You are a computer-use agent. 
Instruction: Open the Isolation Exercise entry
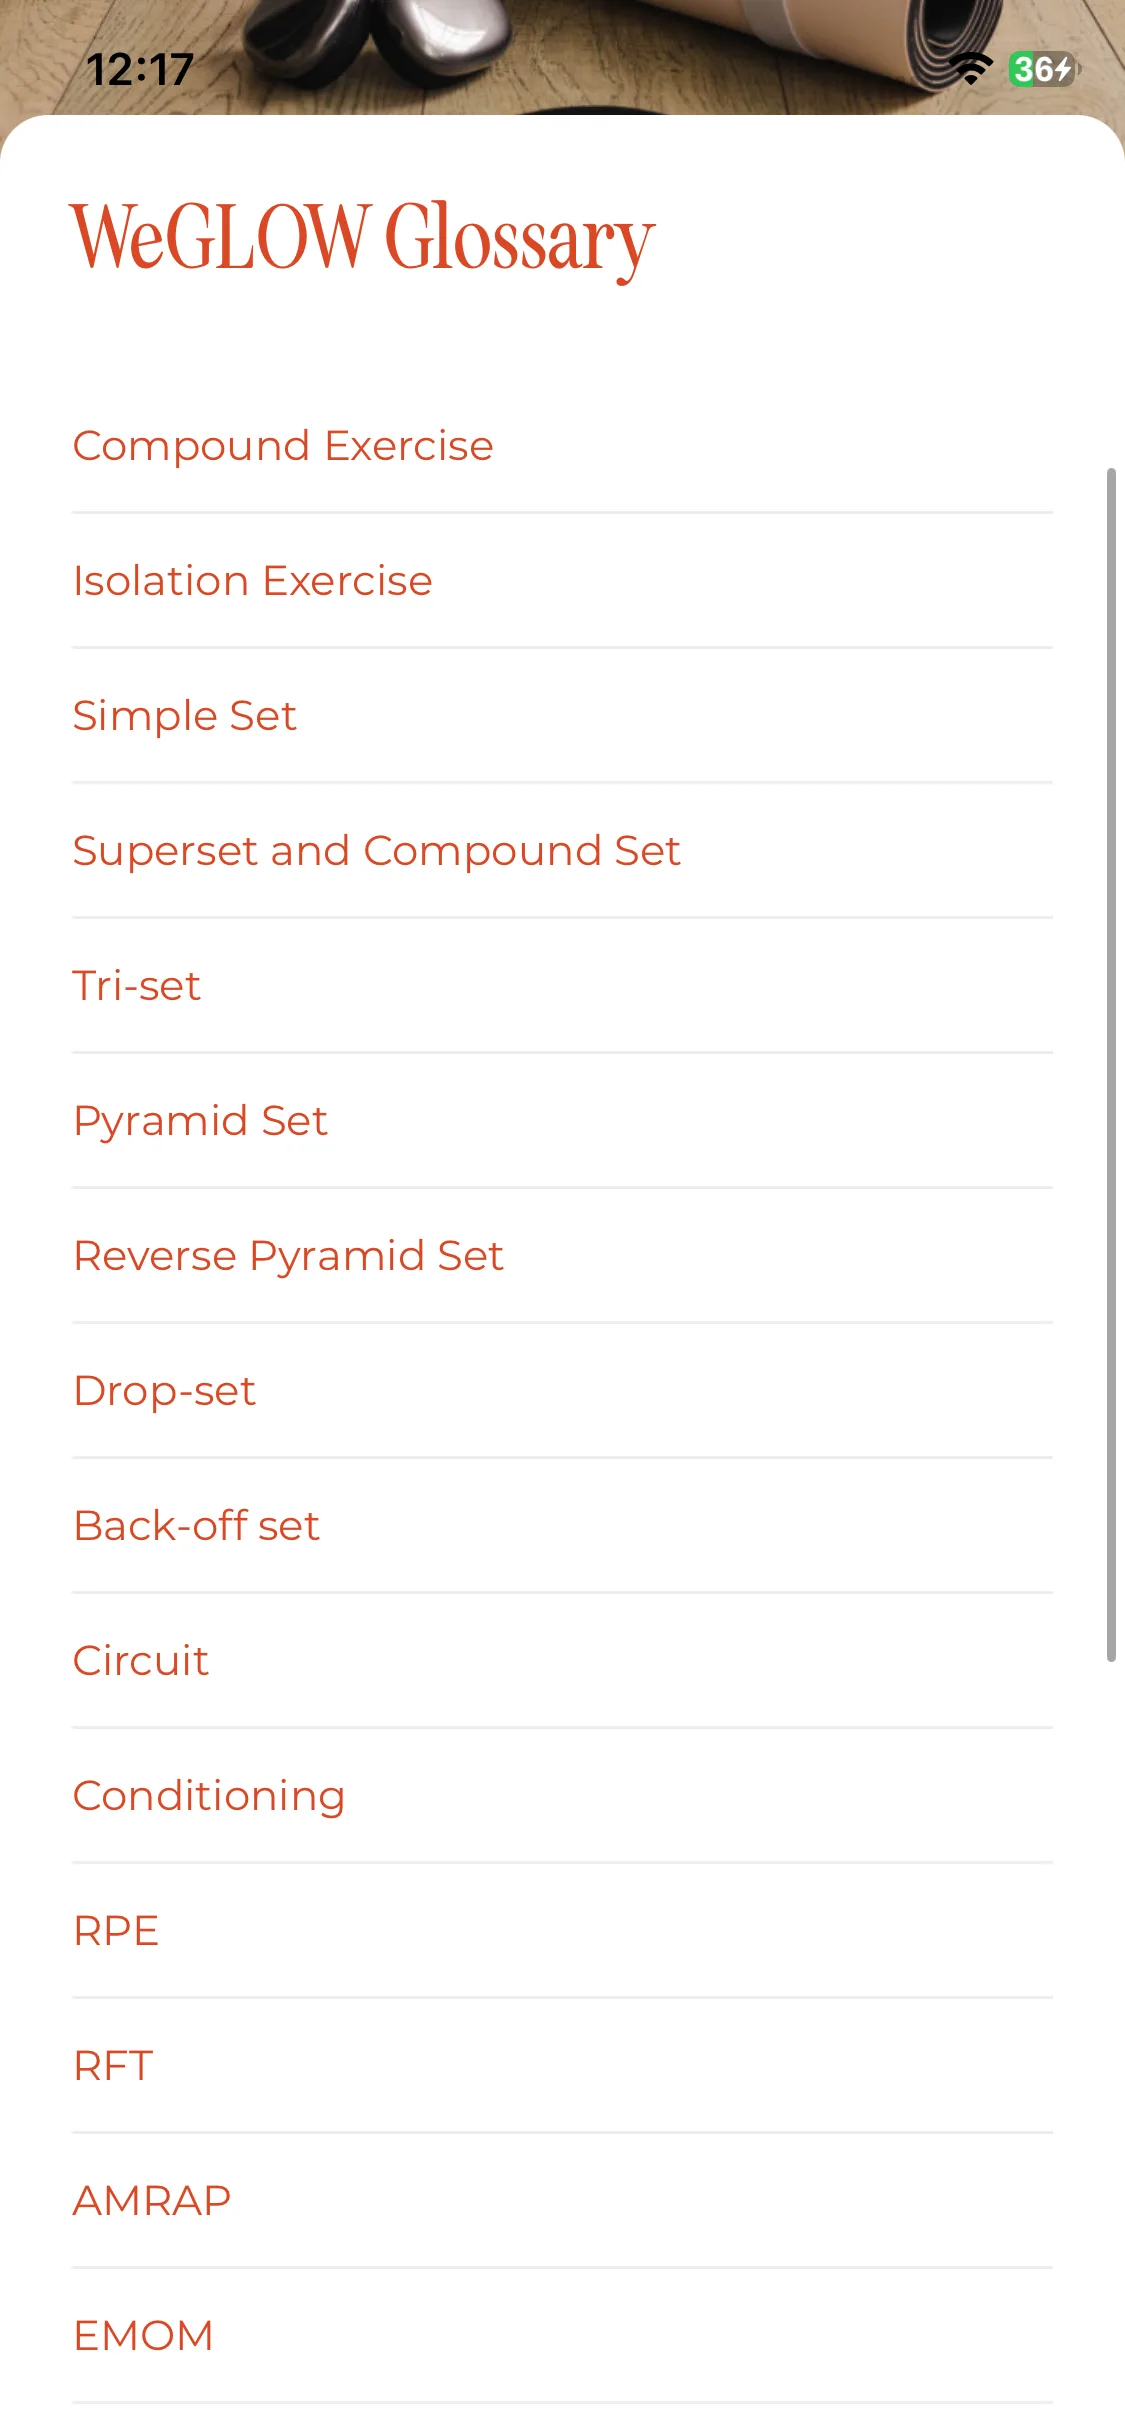click(x=253, y=581)
